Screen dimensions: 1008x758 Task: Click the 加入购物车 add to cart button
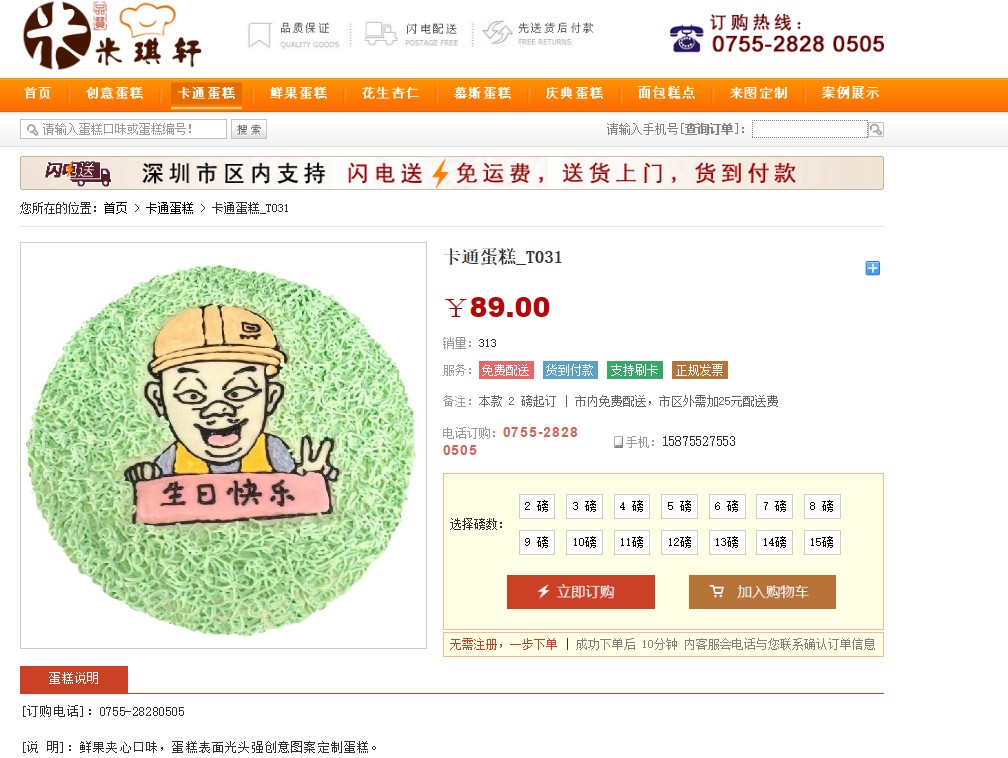(x=762, y=591)
